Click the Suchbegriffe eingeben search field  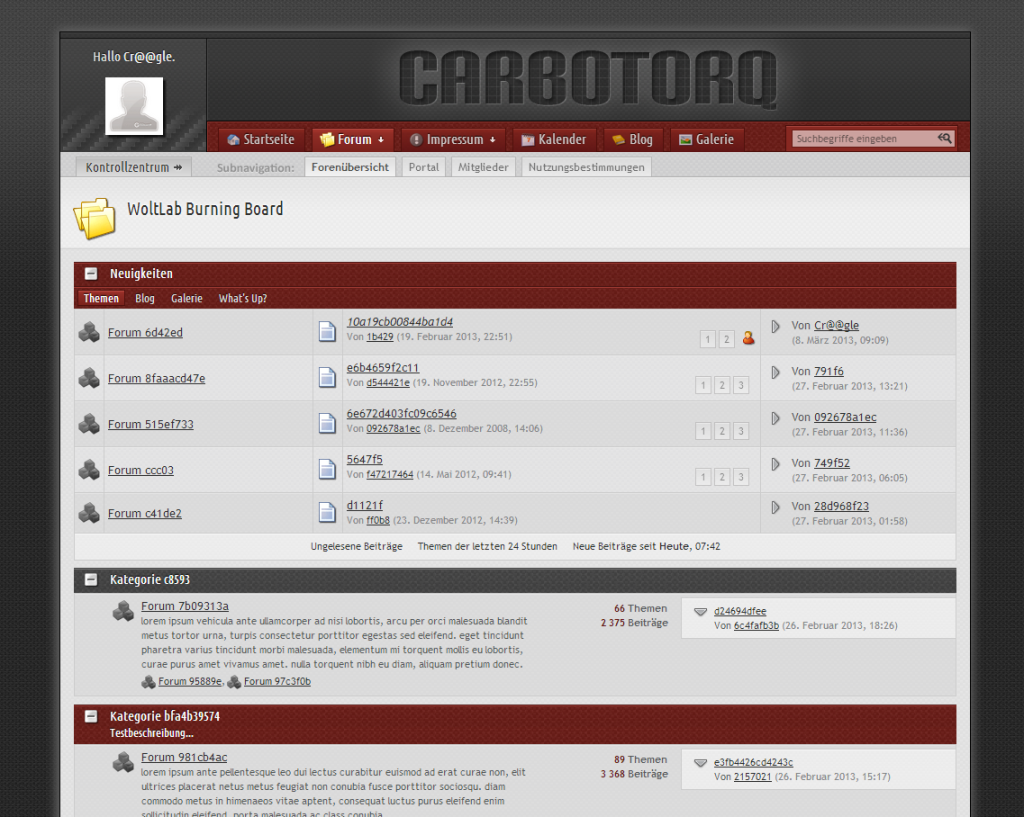tap(862, 139)
